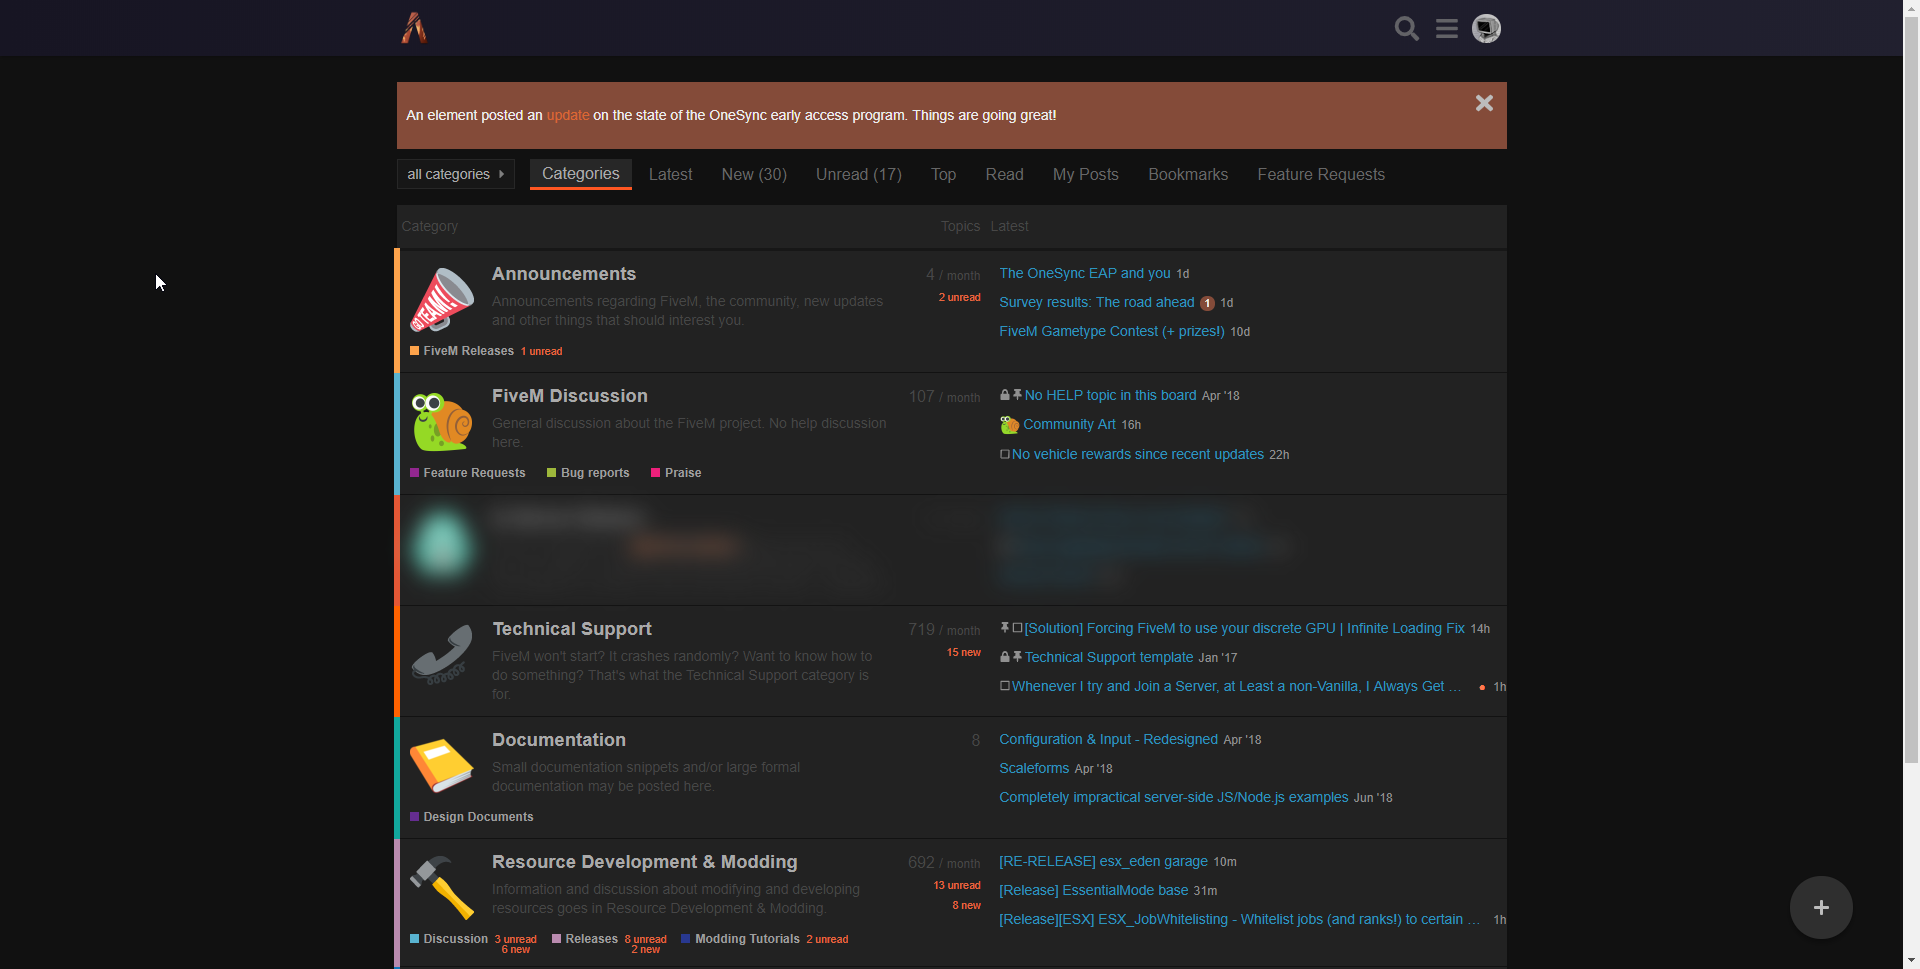
Task: Click the Technical Support telephone icon
Action: point(441,654)
